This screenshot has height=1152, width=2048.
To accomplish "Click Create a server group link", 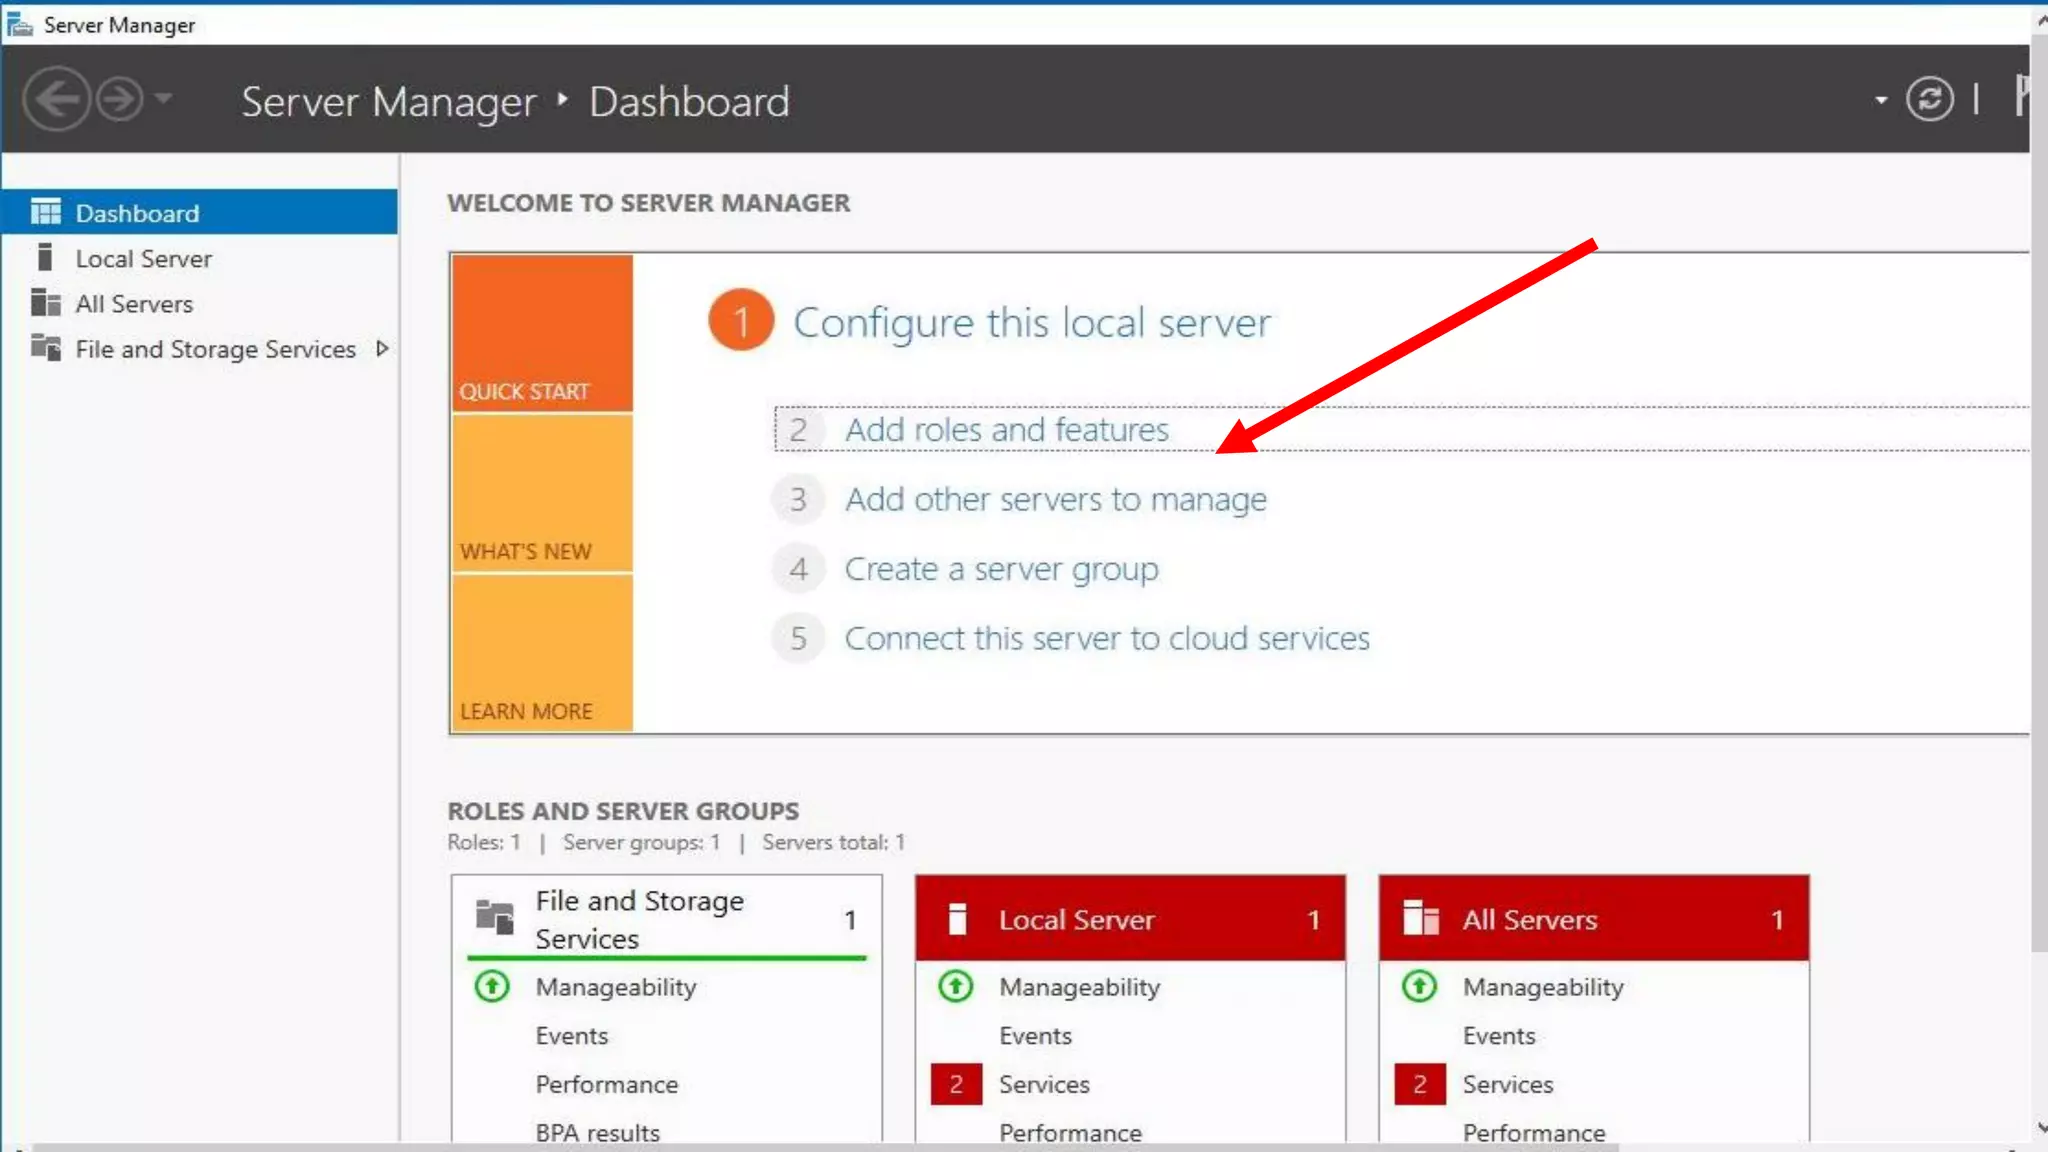I will (1001, 569).
